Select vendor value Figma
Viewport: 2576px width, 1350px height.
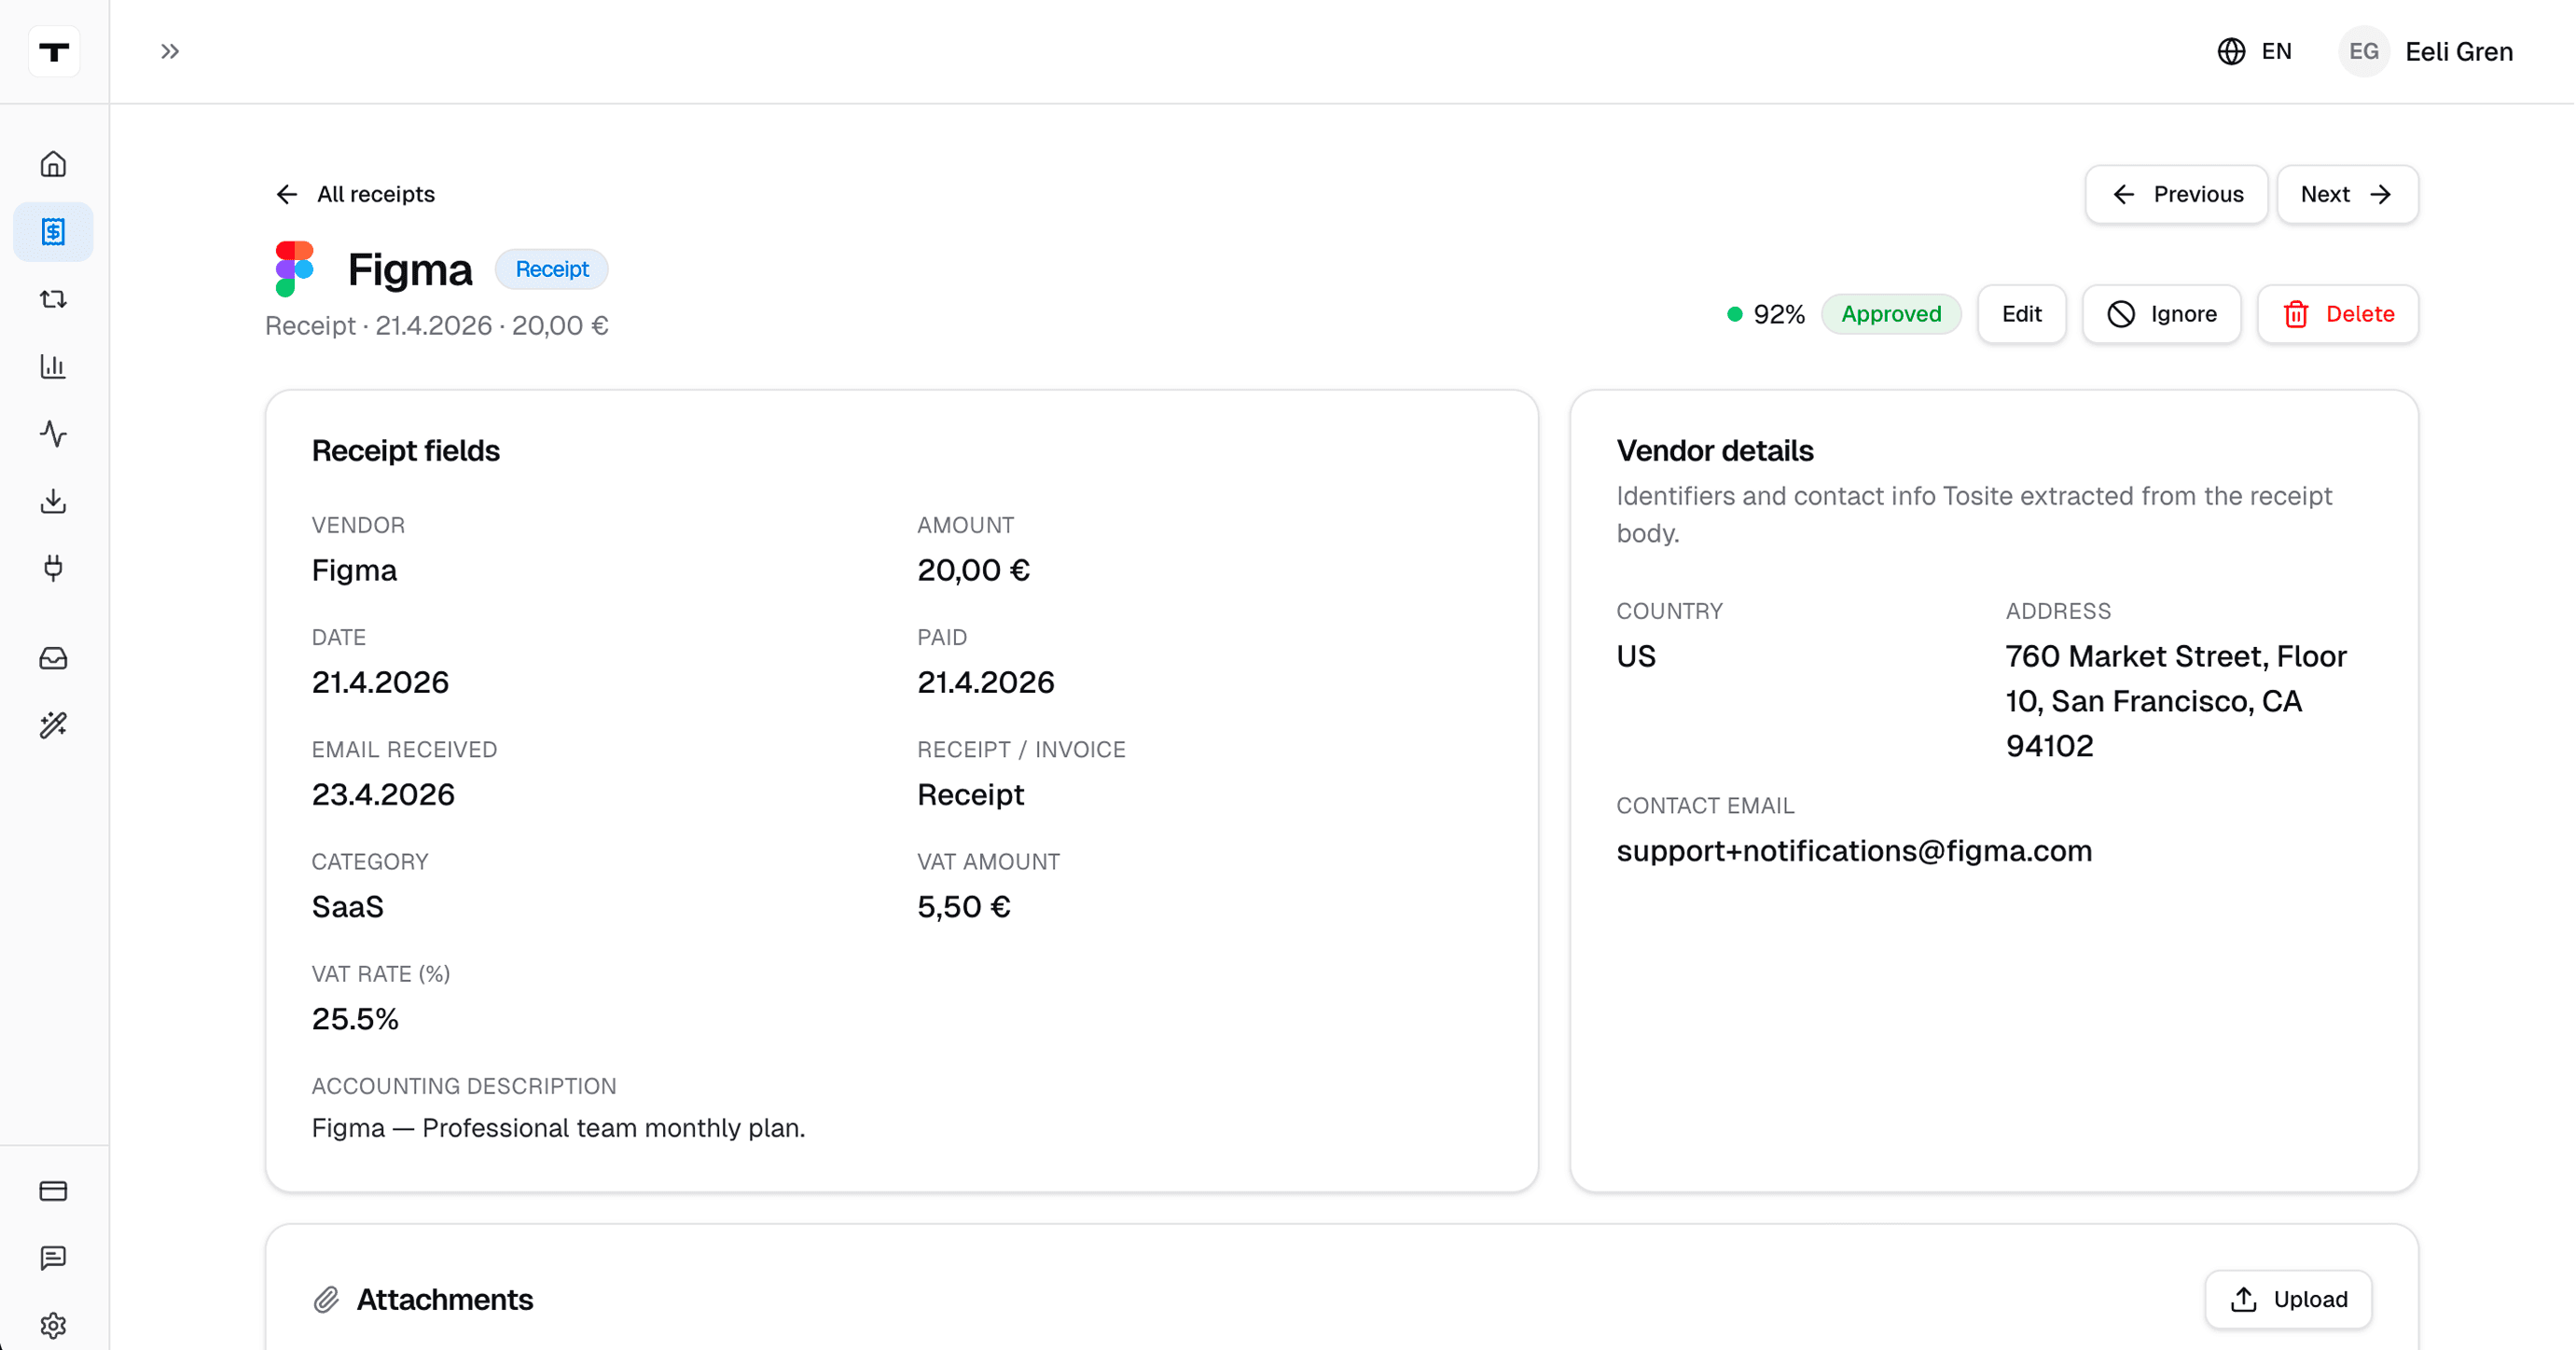(354, 570)
